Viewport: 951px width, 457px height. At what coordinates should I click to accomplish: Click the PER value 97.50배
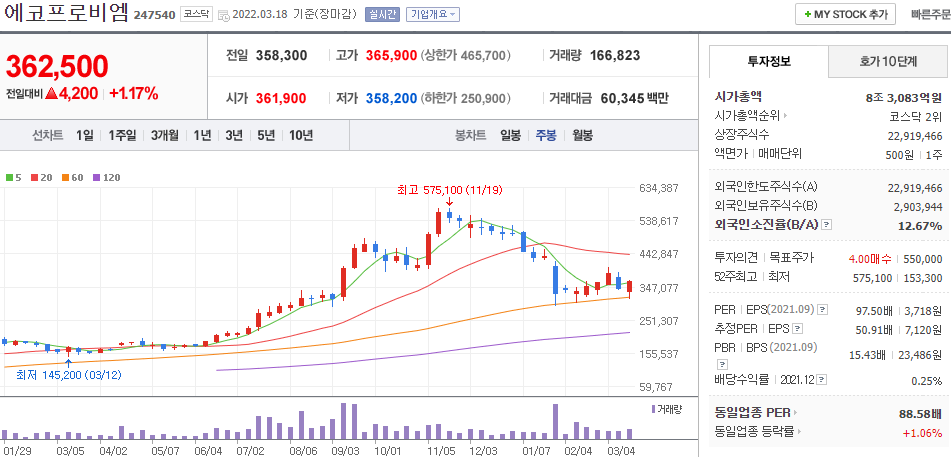[874, 311]
